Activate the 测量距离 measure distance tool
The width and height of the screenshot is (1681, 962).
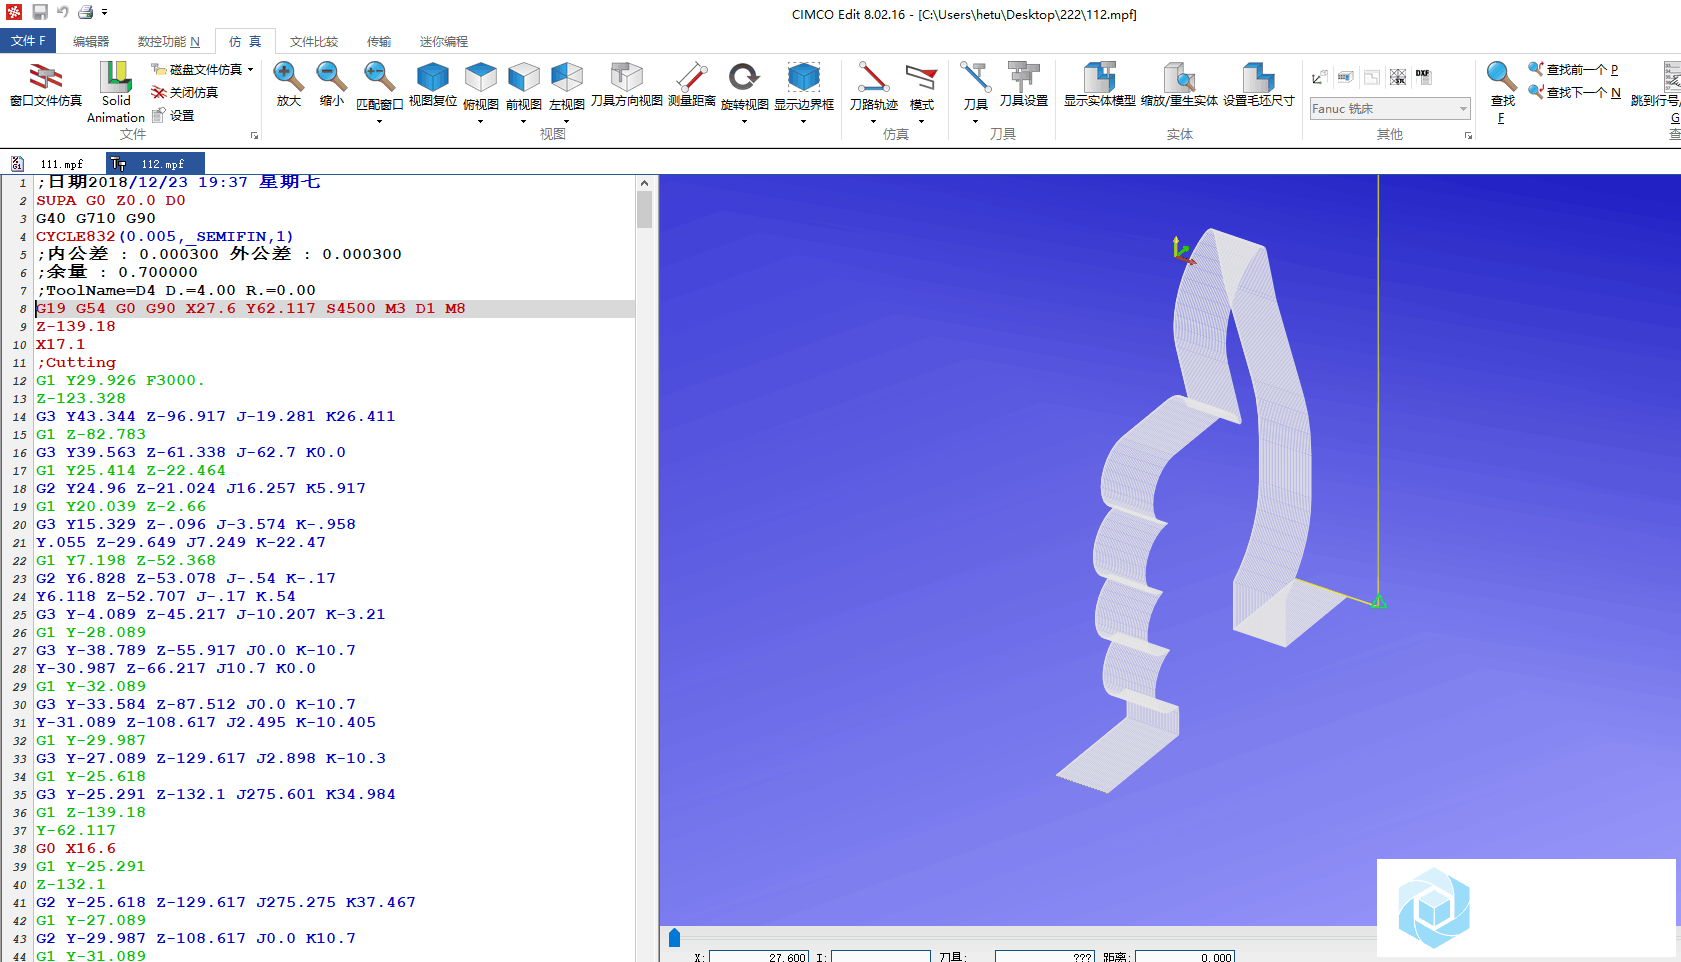[691, 85]
